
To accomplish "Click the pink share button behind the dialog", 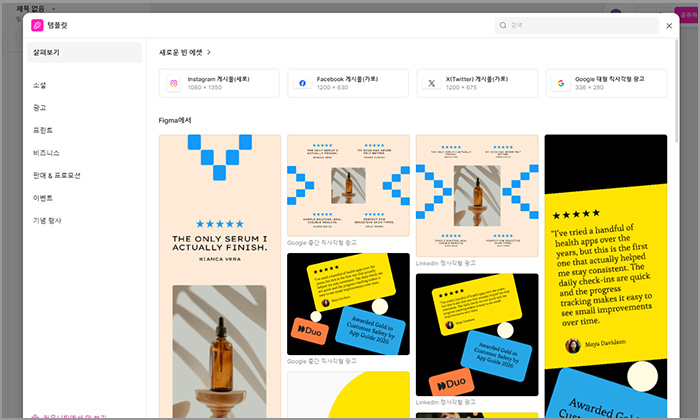I will pos(687,13).
